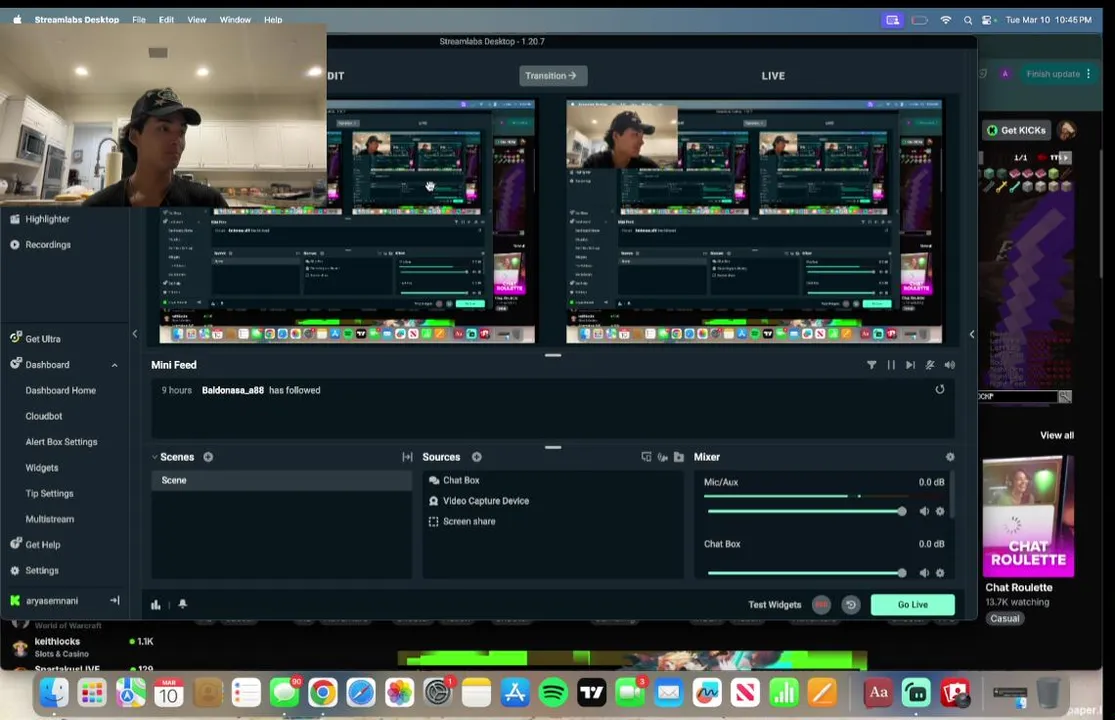1115x720 pixels.
Task: Log out using arrow next to aryasemnani
Action: click(114, 601)
